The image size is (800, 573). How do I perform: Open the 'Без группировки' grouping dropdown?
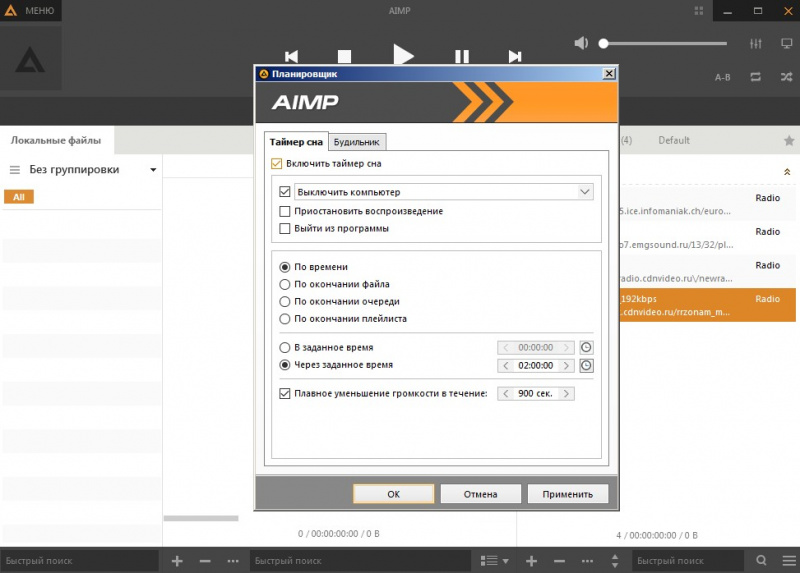[153, 170]
